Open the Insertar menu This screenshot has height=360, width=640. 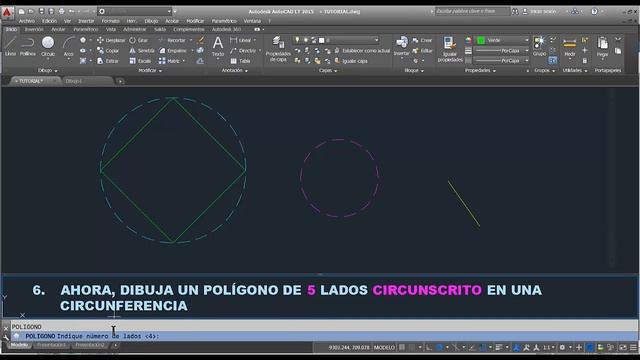pos(86,21)
